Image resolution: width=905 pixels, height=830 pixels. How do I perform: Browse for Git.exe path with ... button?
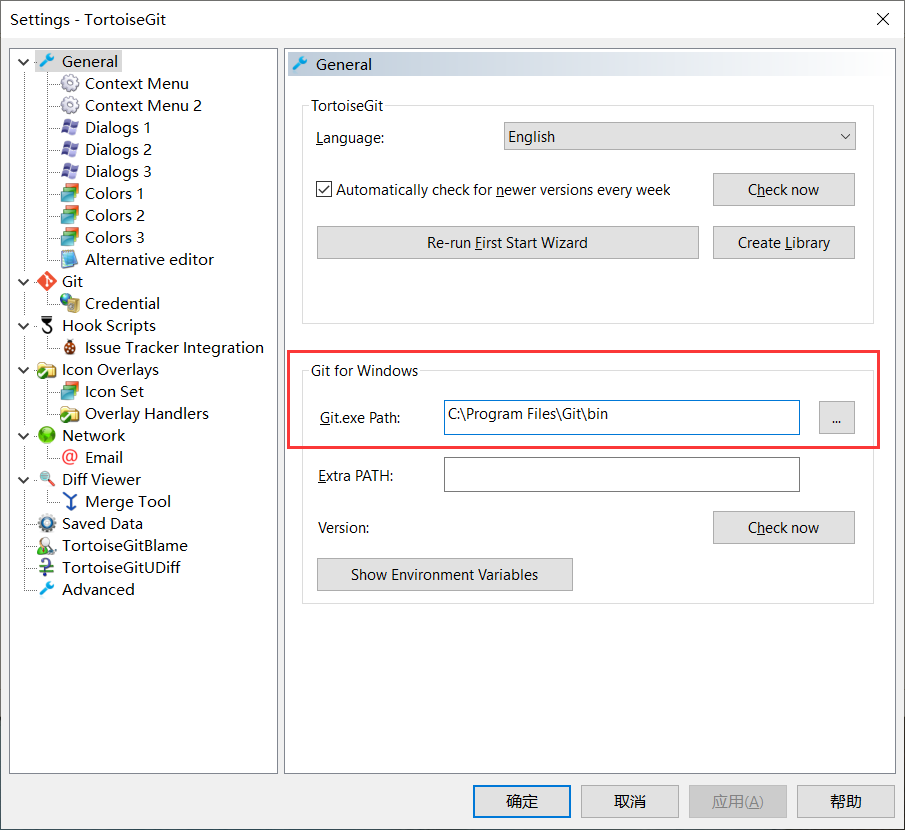coord(836,417)
